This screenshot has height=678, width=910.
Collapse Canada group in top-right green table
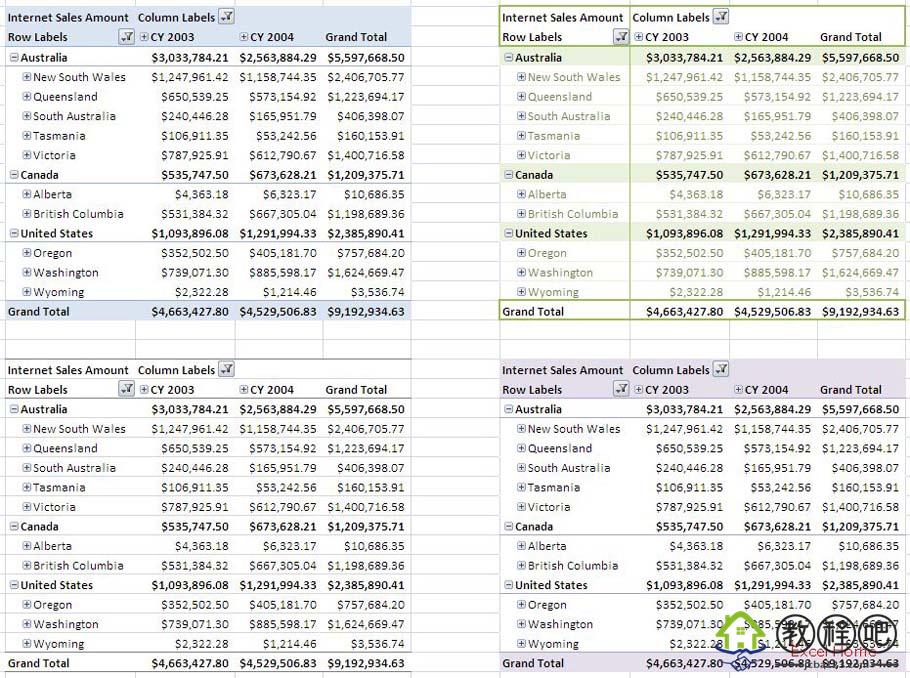point(508,175)
